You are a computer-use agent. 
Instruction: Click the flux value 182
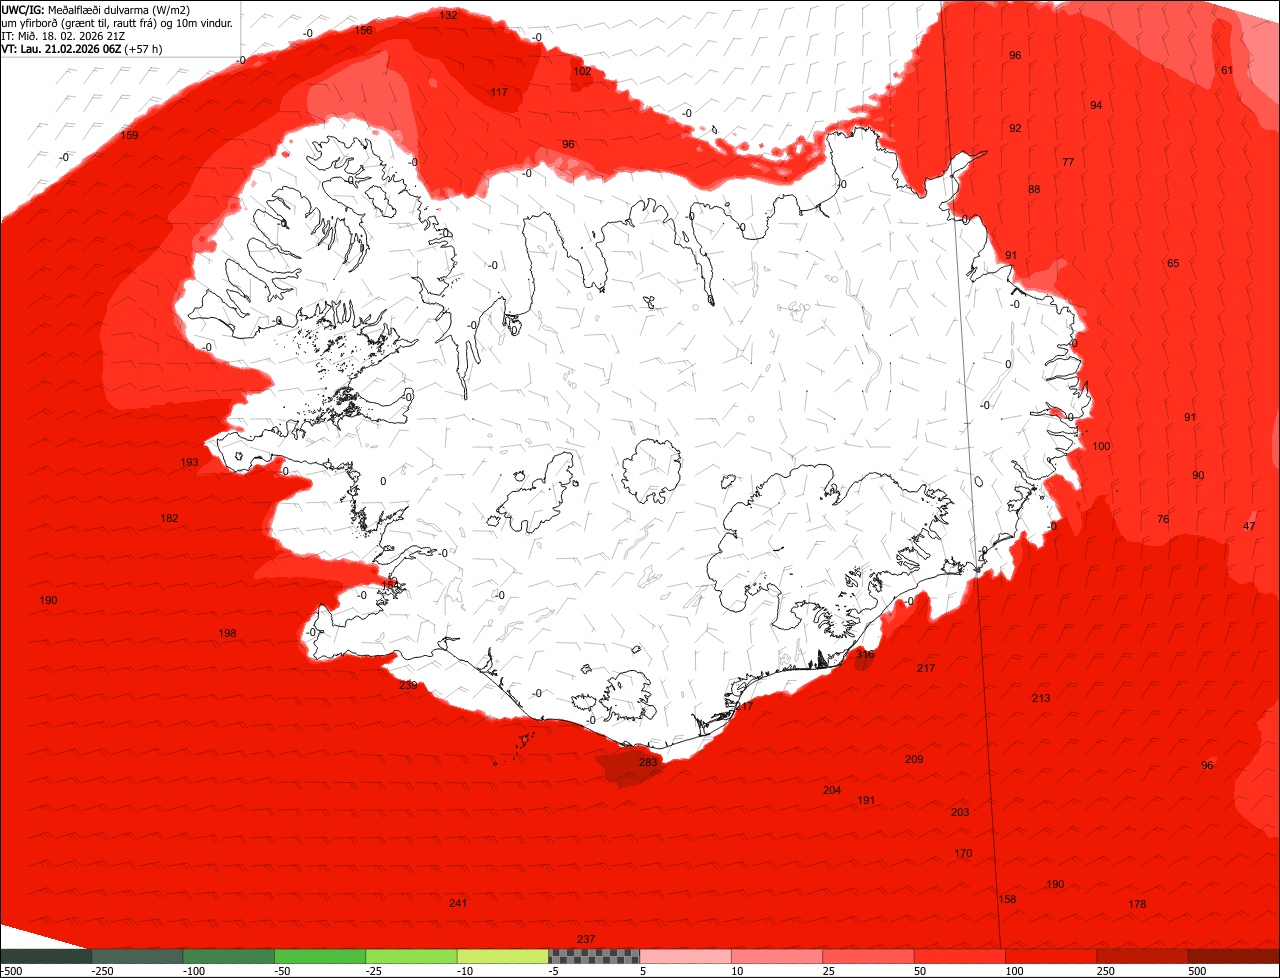170,518
